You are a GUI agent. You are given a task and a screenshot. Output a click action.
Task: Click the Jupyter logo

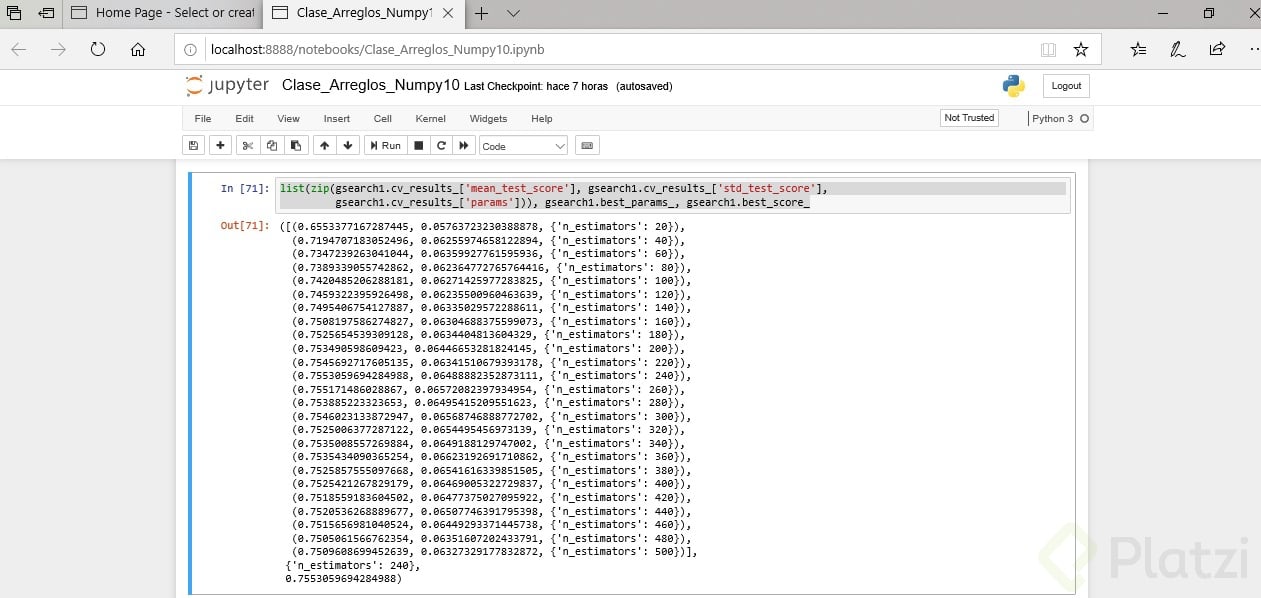pyautogui.click(x=227, y=85)
